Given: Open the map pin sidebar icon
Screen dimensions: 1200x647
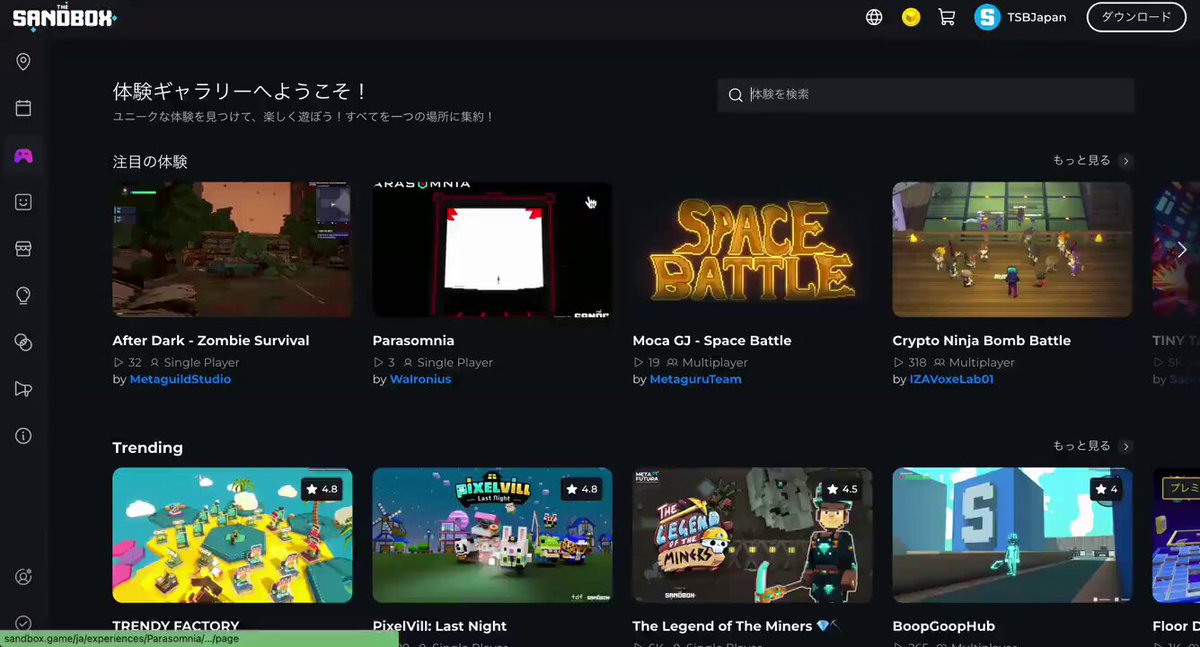Looking at the screenshot, I should (23, 62).
